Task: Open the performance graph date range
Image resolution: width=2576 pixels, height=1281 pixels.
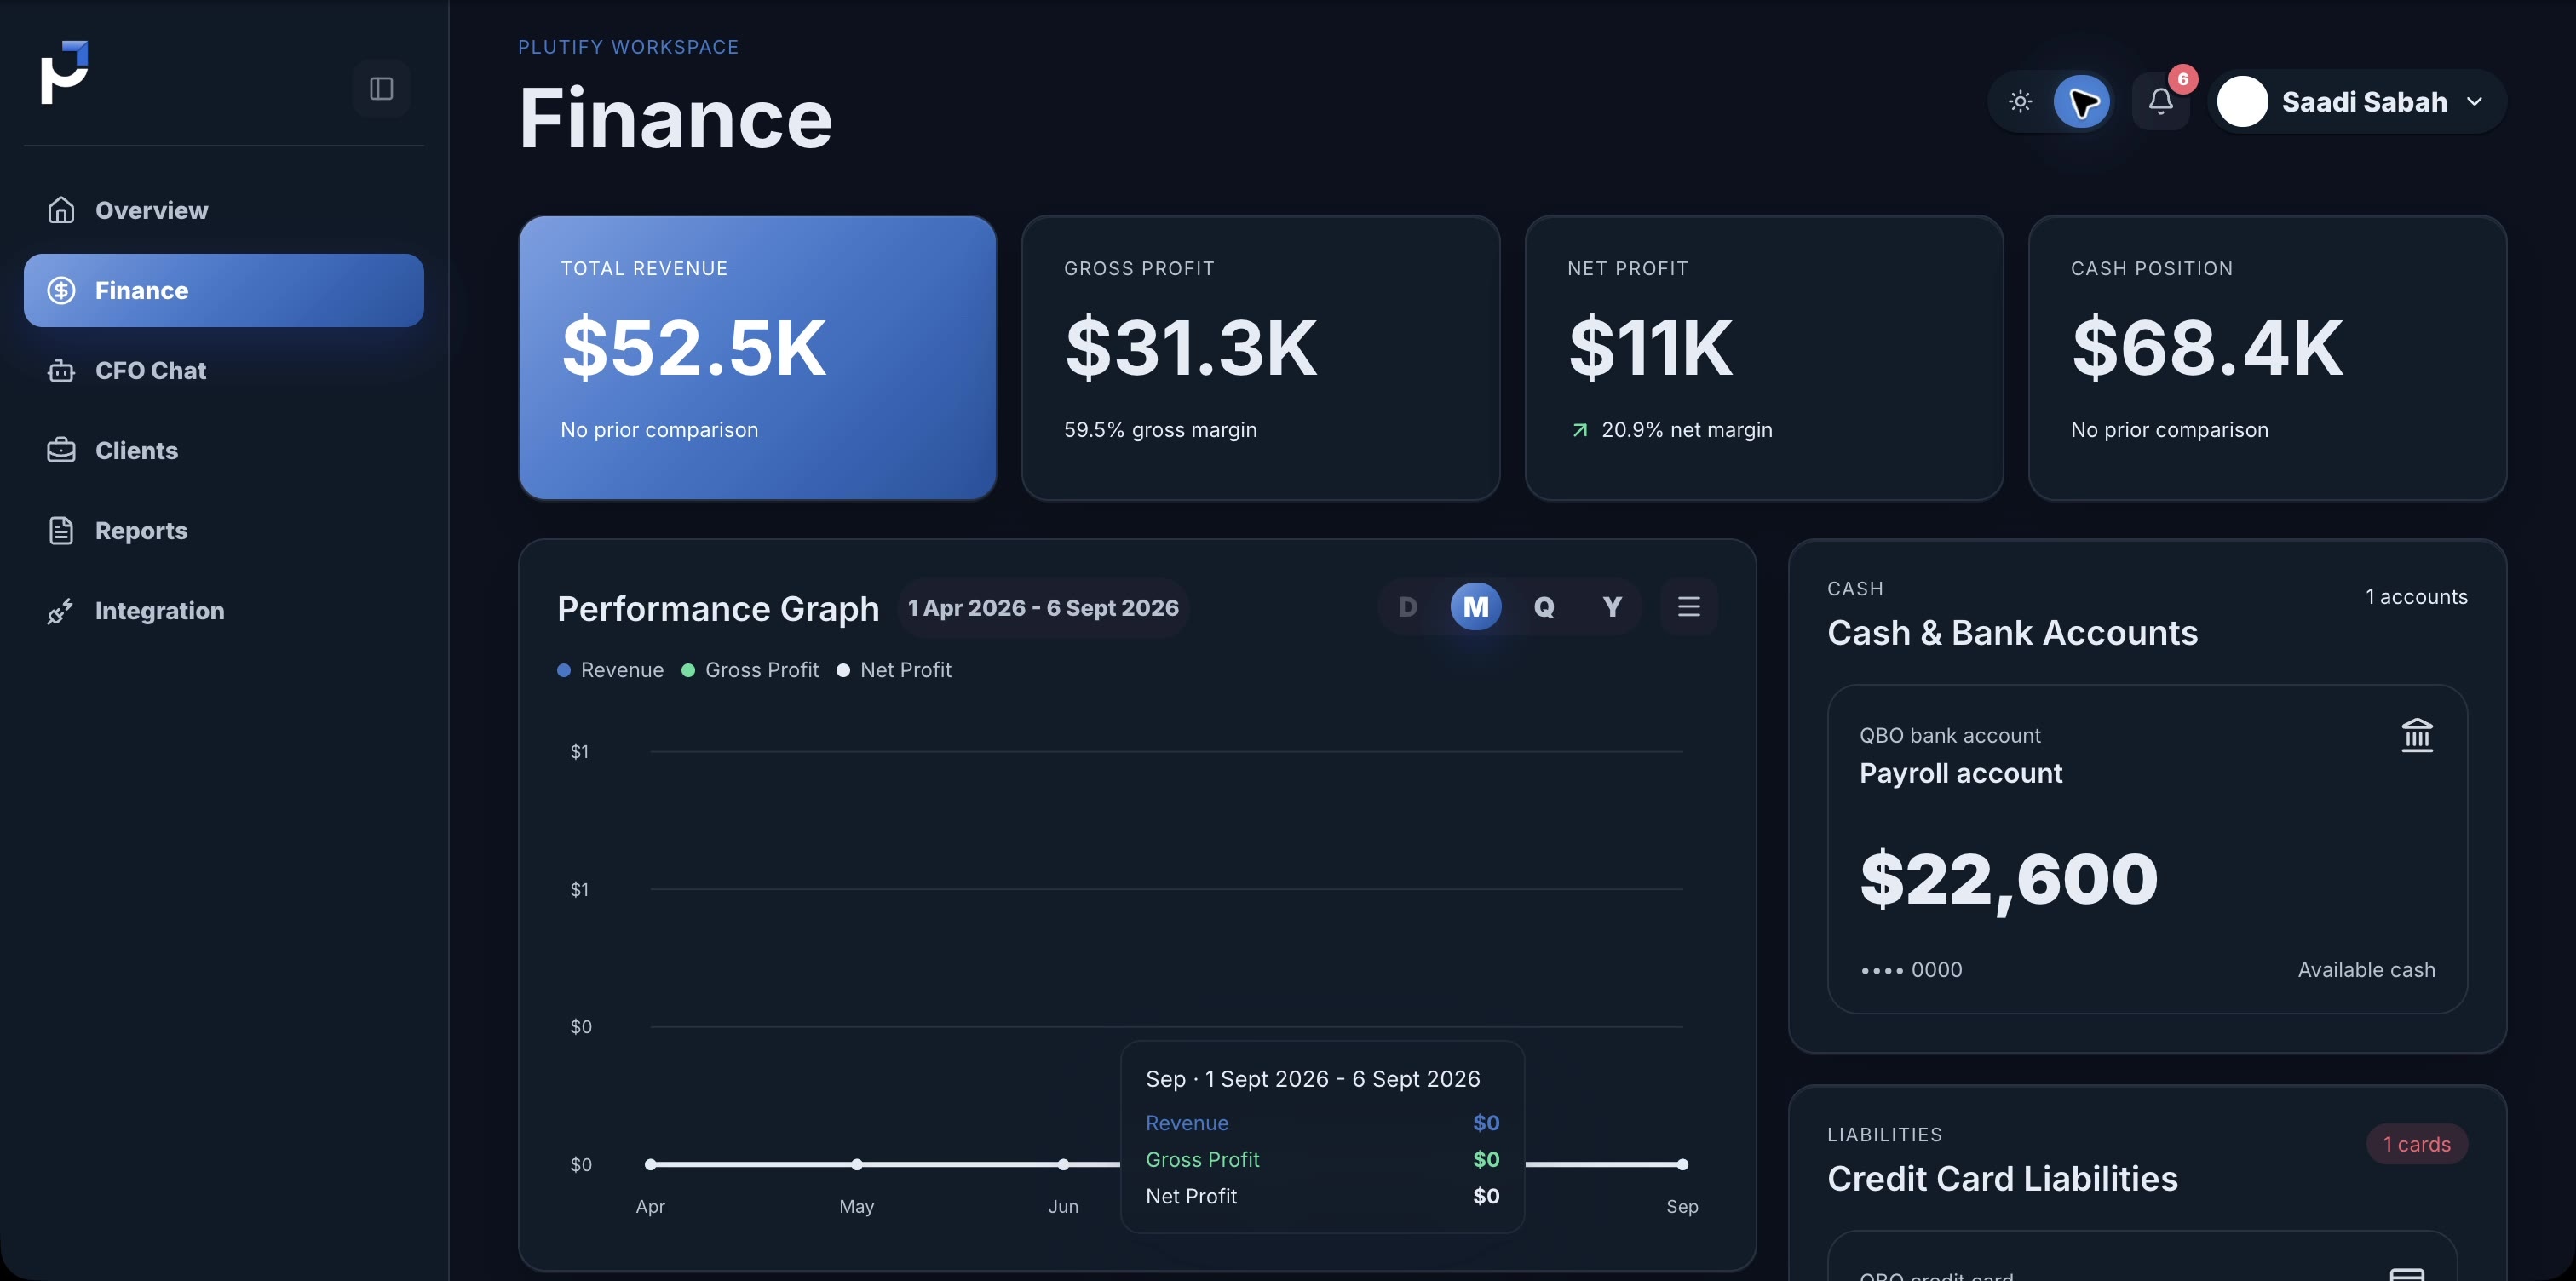Action: (1043, 608)
